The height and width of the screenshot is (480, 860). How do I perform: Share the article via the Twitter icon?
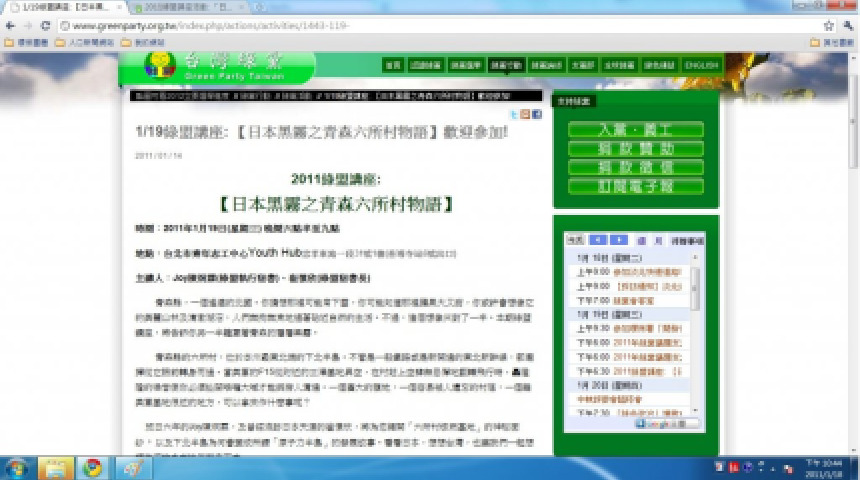[515, 115]
